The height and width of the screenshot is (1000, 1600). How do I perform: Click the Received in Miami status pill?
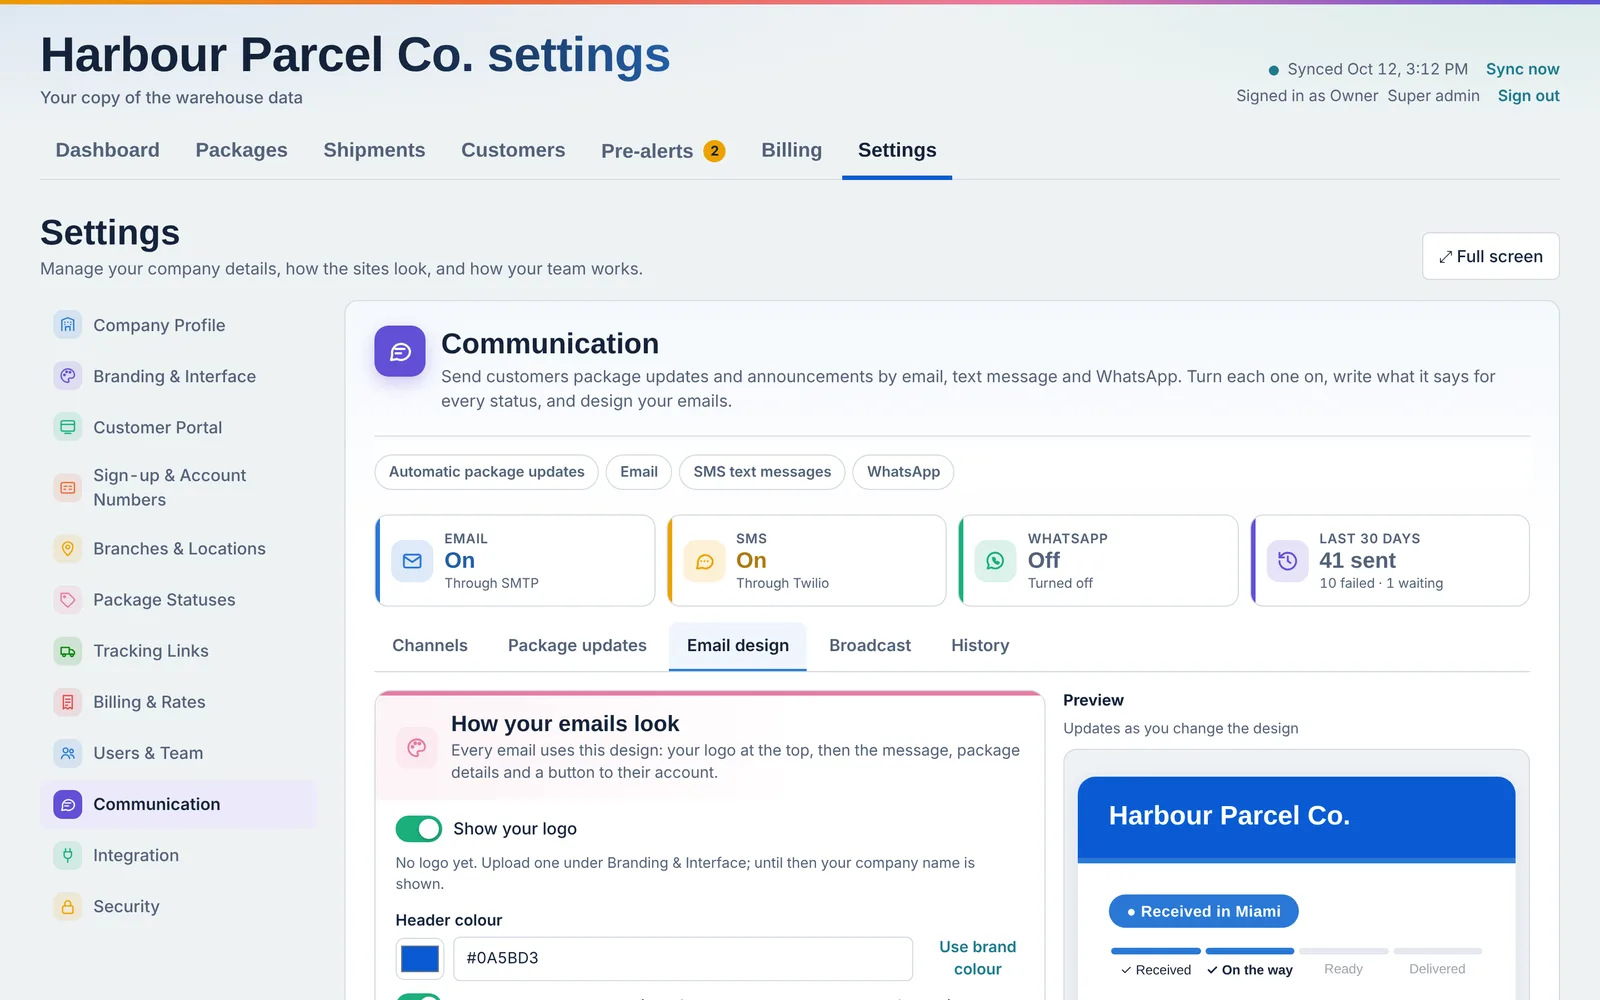point(1203,911)
